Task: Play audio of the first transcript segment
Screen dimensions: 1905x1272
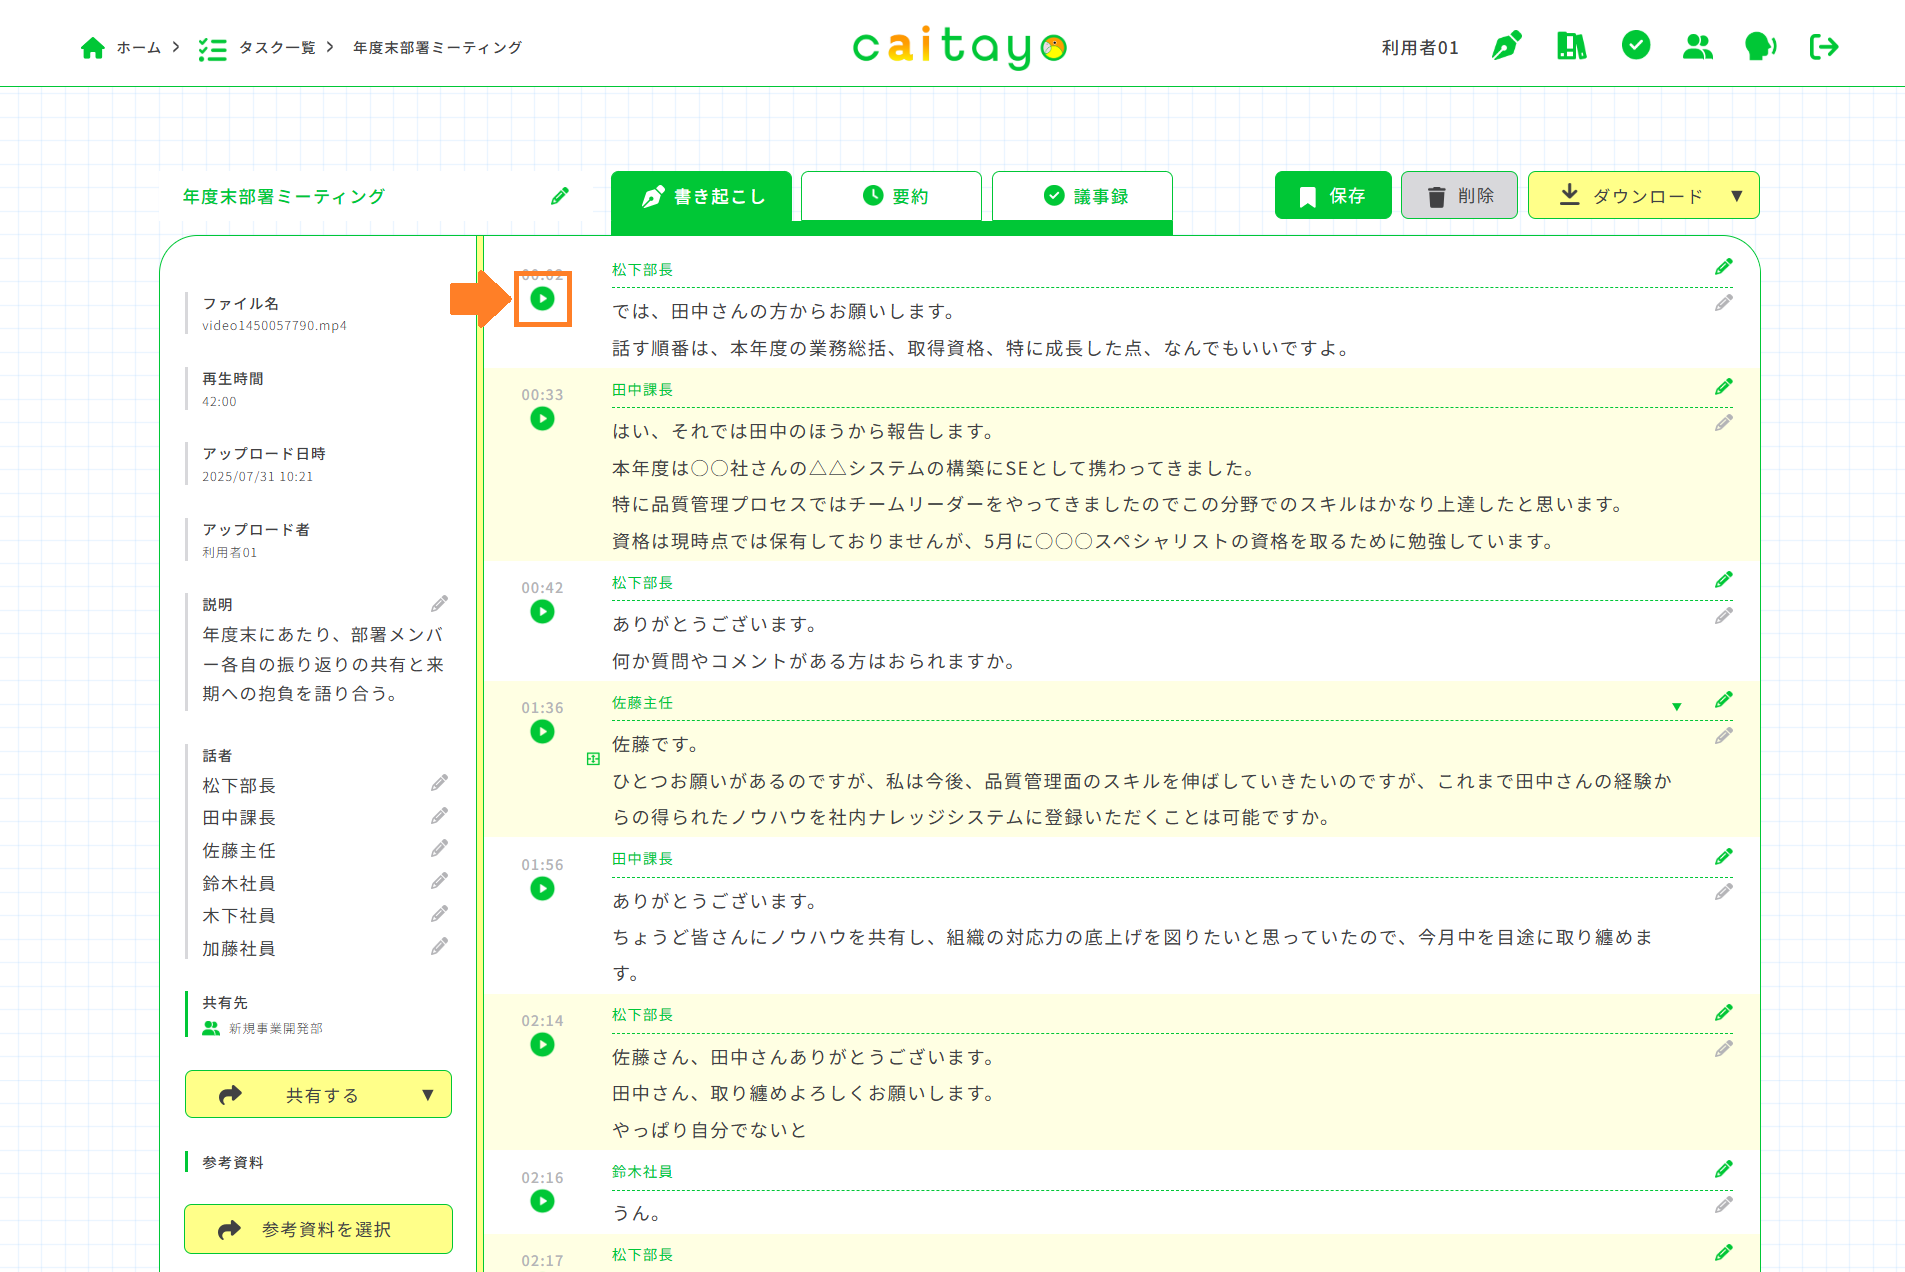Action: pos(542,298)
